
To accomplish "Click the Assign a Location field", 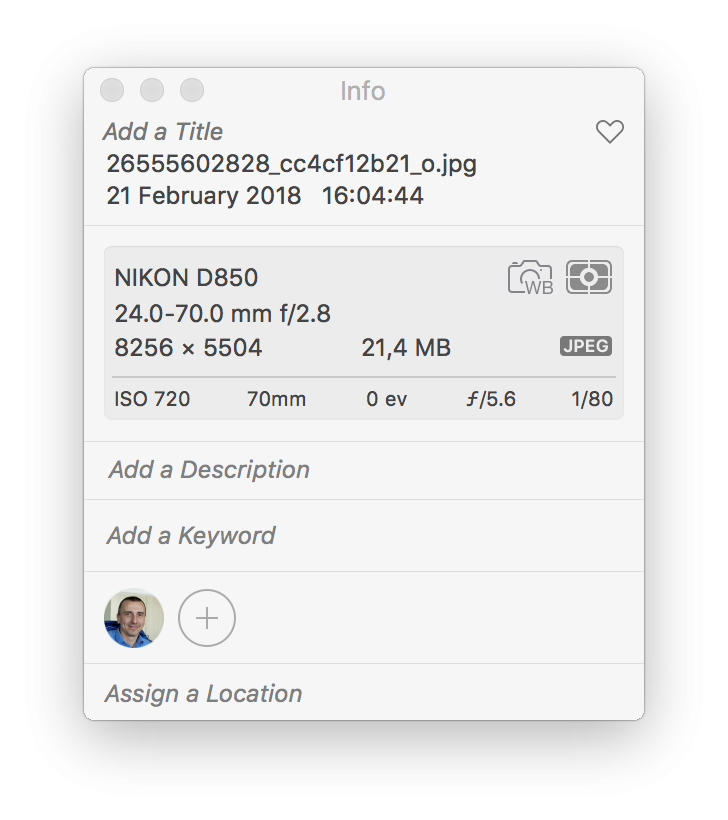I will 204,693.
